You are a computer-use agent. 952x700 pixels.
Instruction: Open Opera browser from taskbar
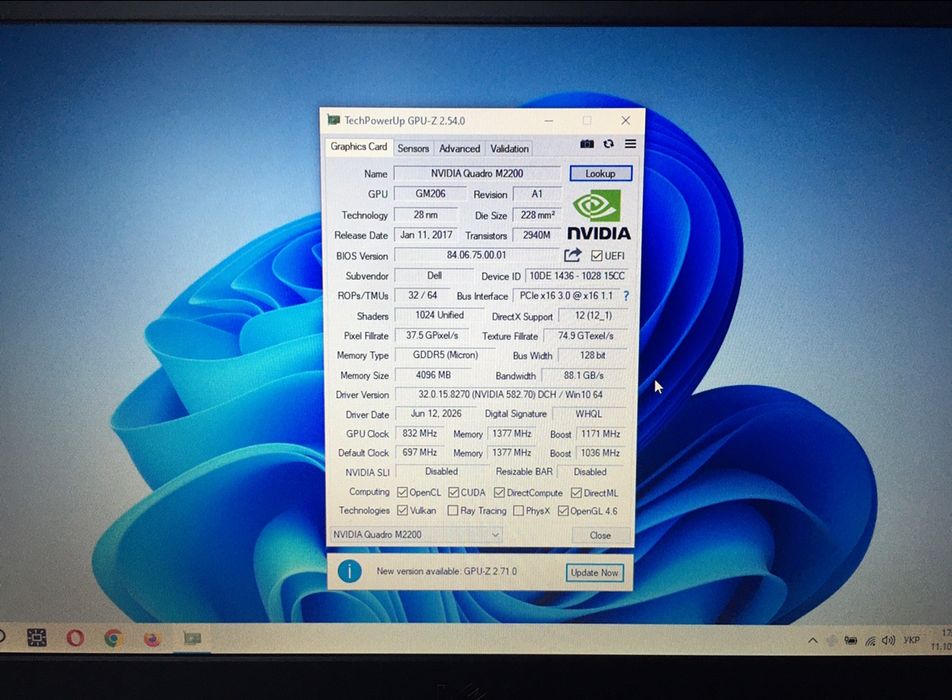(75, 638)
